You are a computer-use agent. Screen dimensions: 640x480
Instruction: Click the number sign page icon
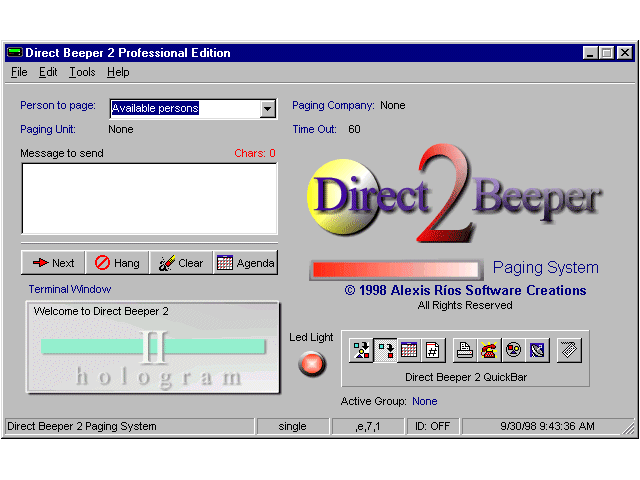432,350
